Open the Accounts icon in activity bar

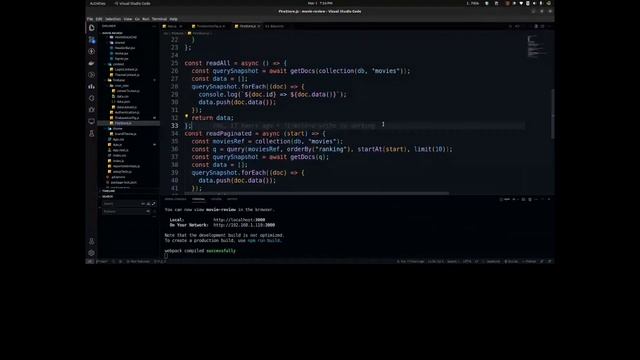pos(91,241)
